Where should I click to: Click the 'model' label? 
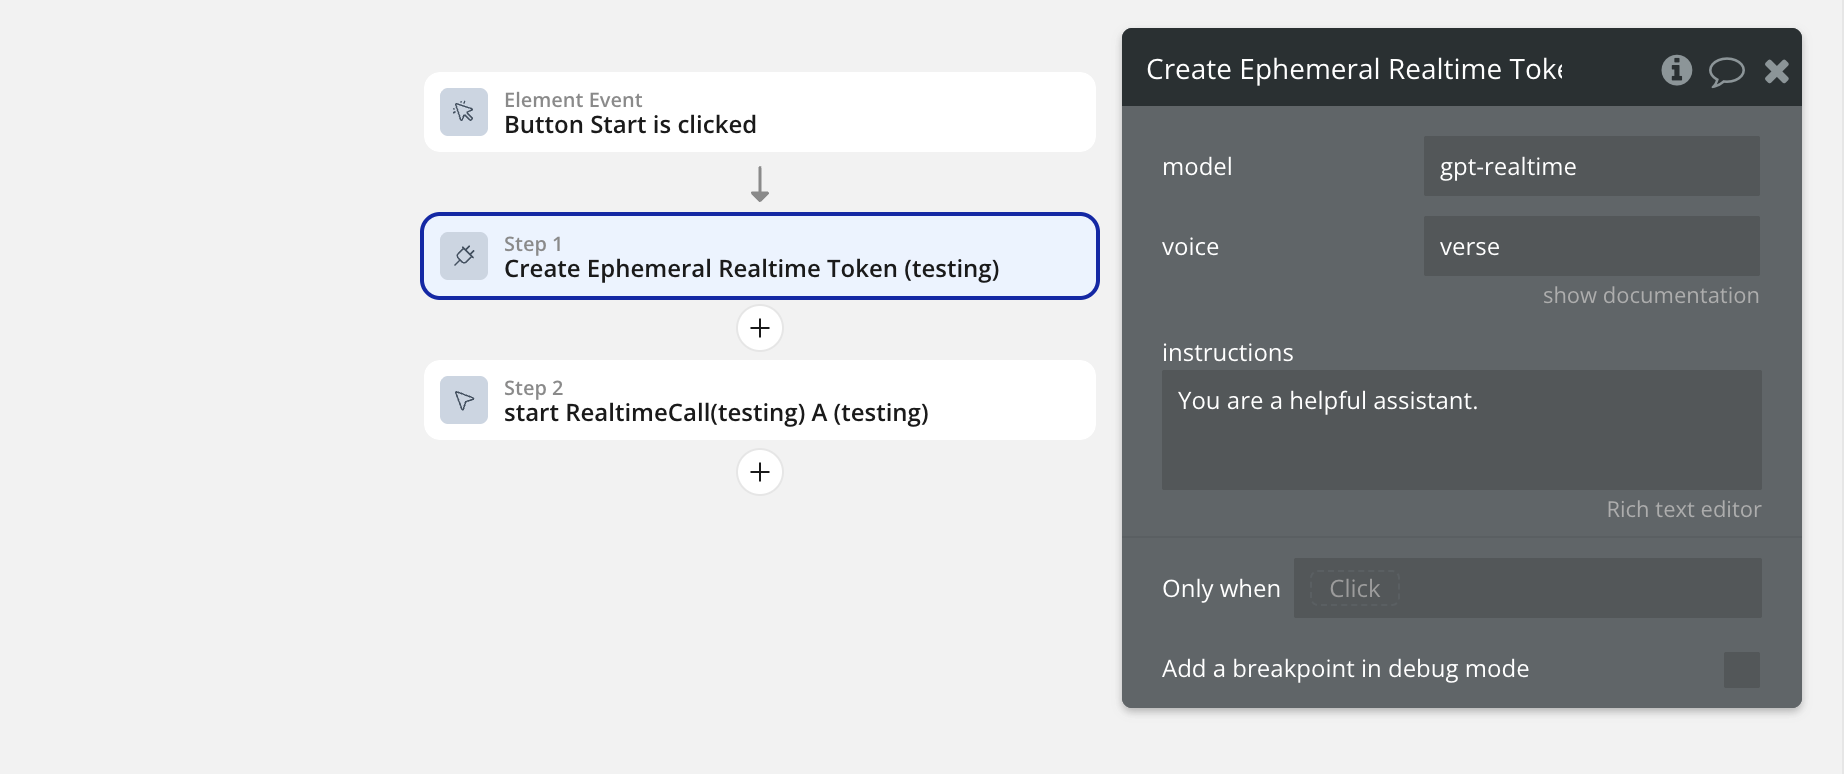[x=1197, y=167]
